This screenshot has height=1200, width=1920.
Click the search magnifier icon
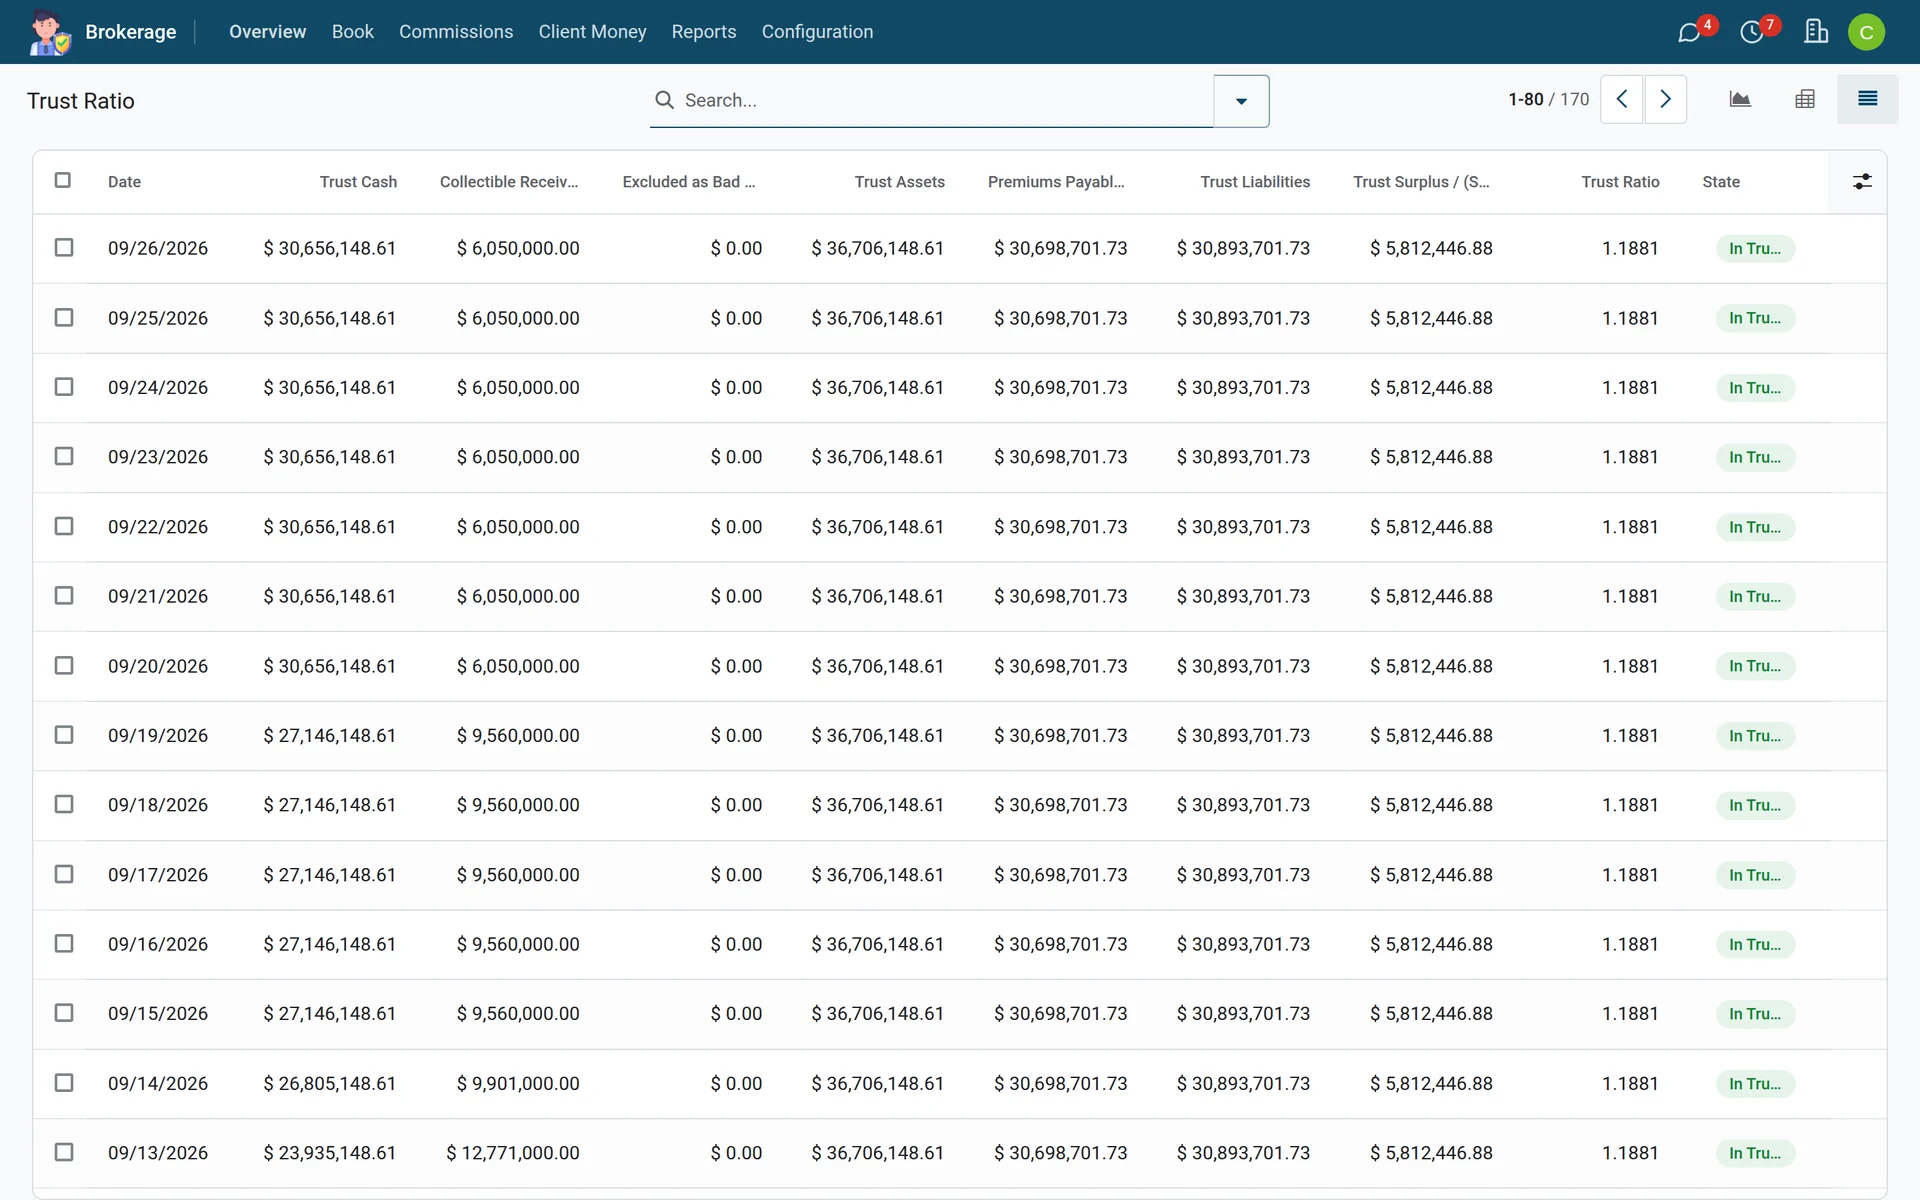point(664,100)
